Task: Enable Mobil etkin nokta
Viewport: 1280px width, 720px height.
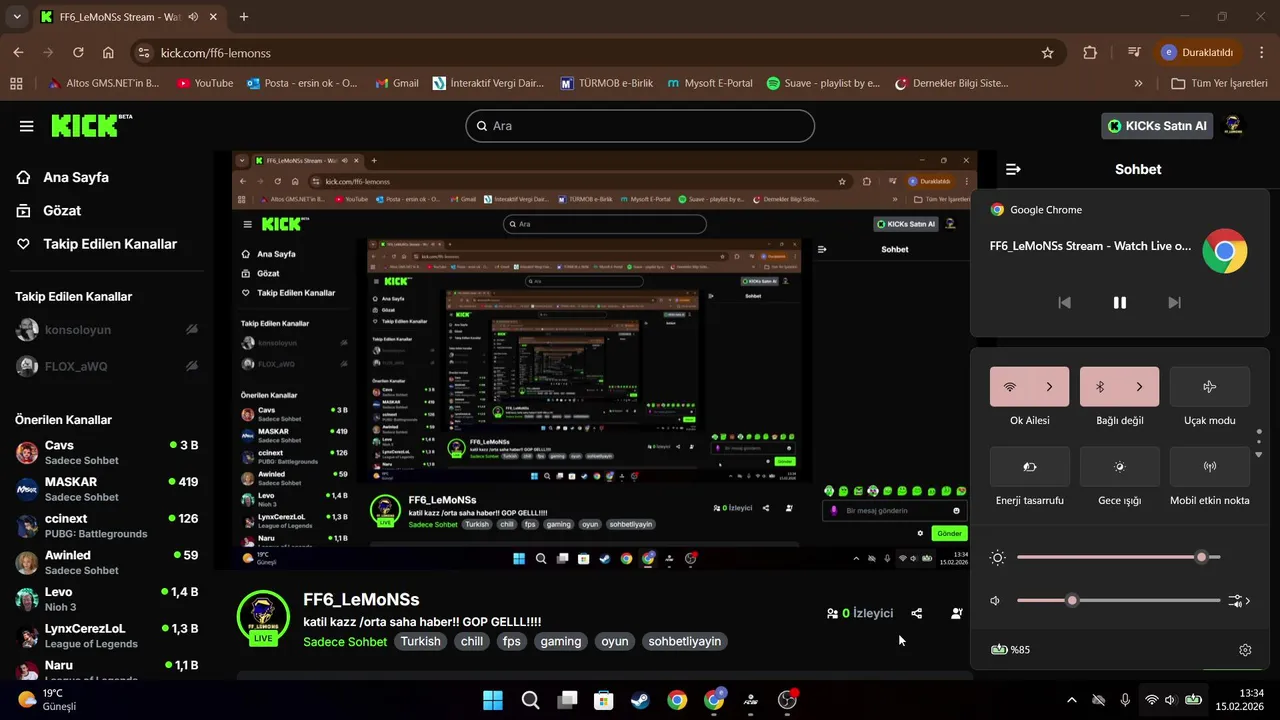Action: pyautogui.click(x=1210, y=467)
